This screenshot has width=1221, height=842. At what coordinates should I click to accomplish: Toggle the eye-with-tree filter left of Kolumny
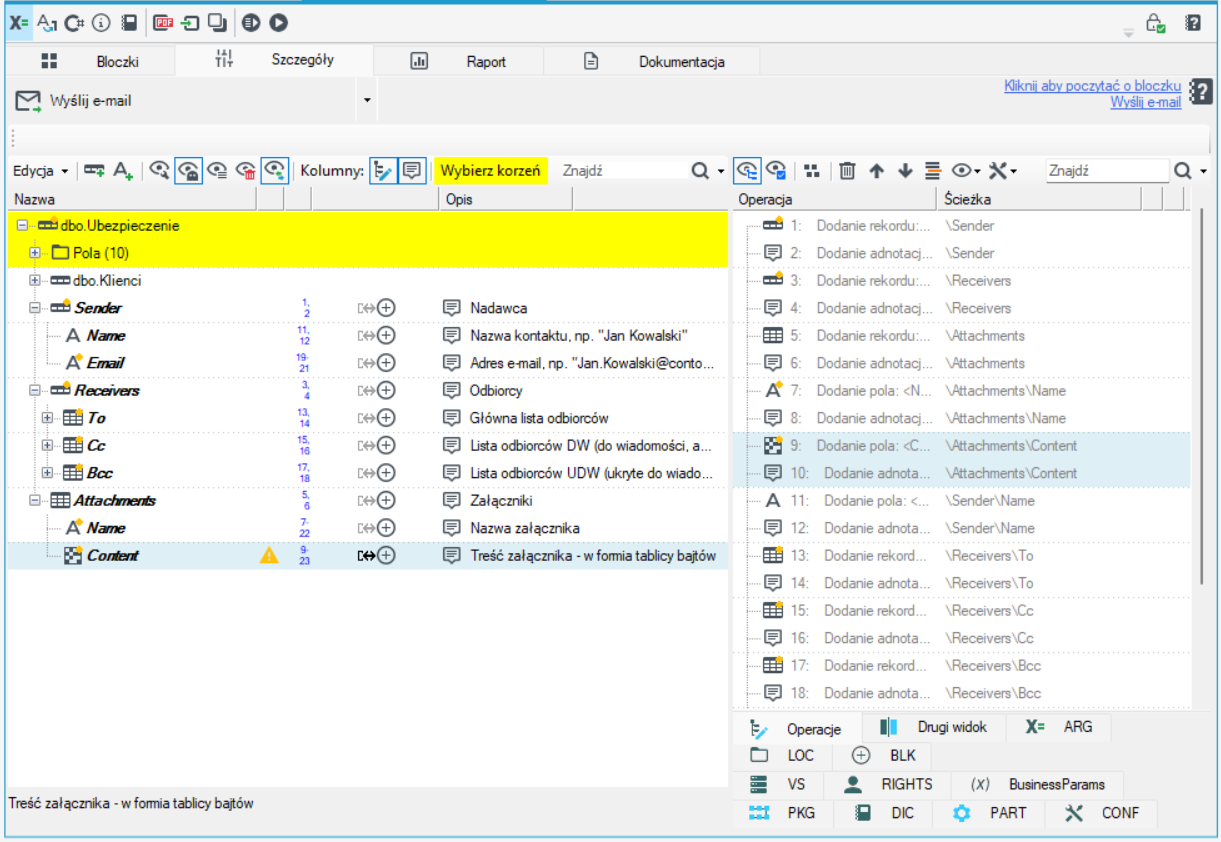tap(275, 171)
